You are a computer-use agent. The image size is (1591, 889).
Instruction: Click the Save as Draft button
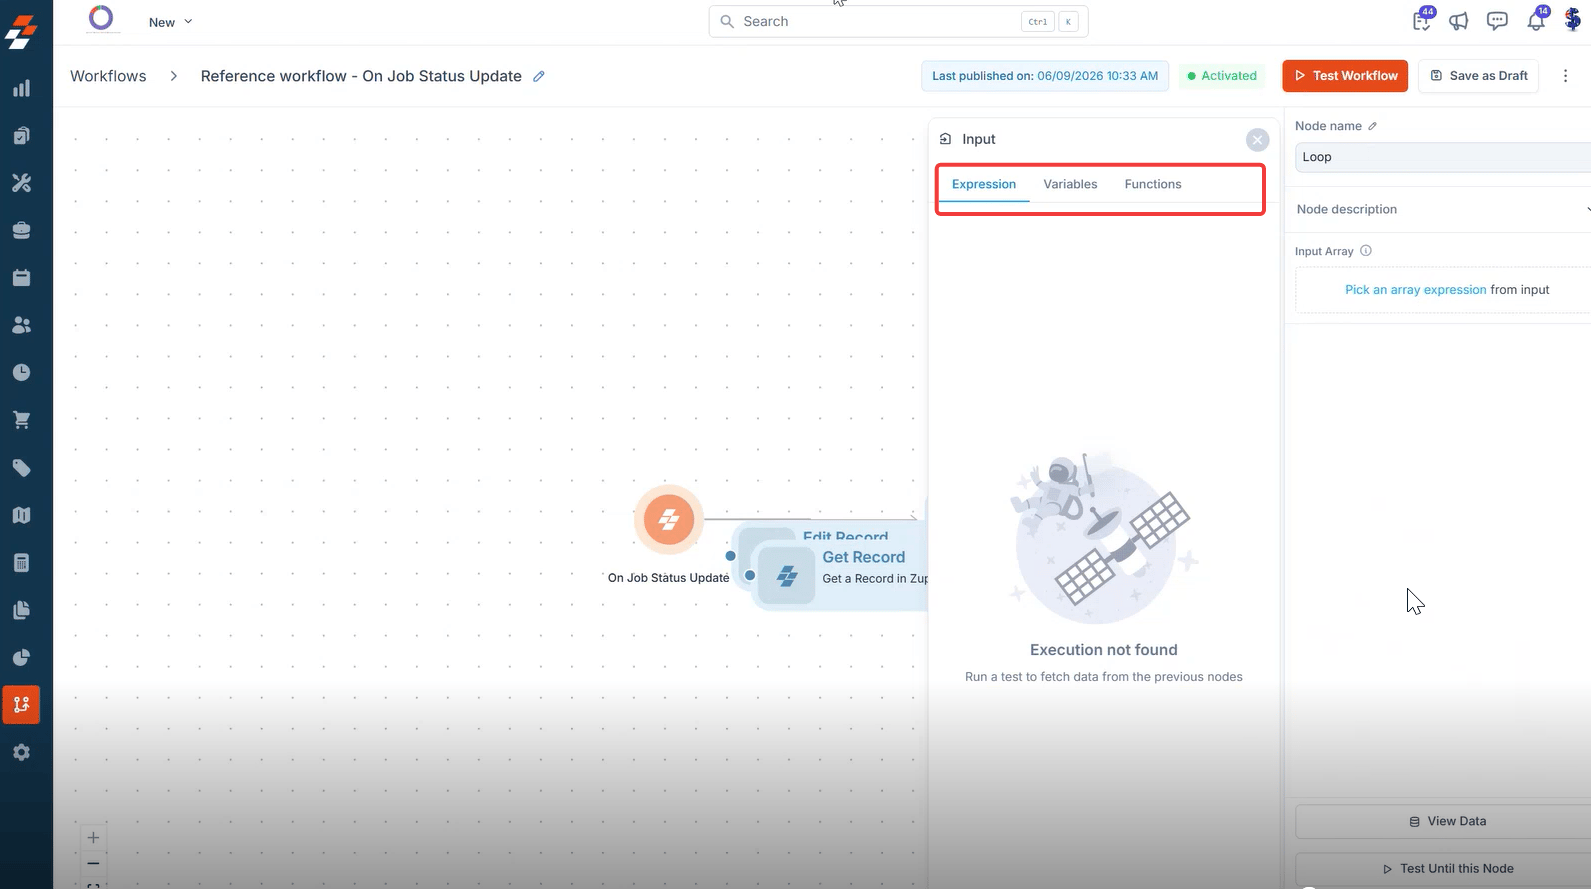click(x=1479, y=76)
